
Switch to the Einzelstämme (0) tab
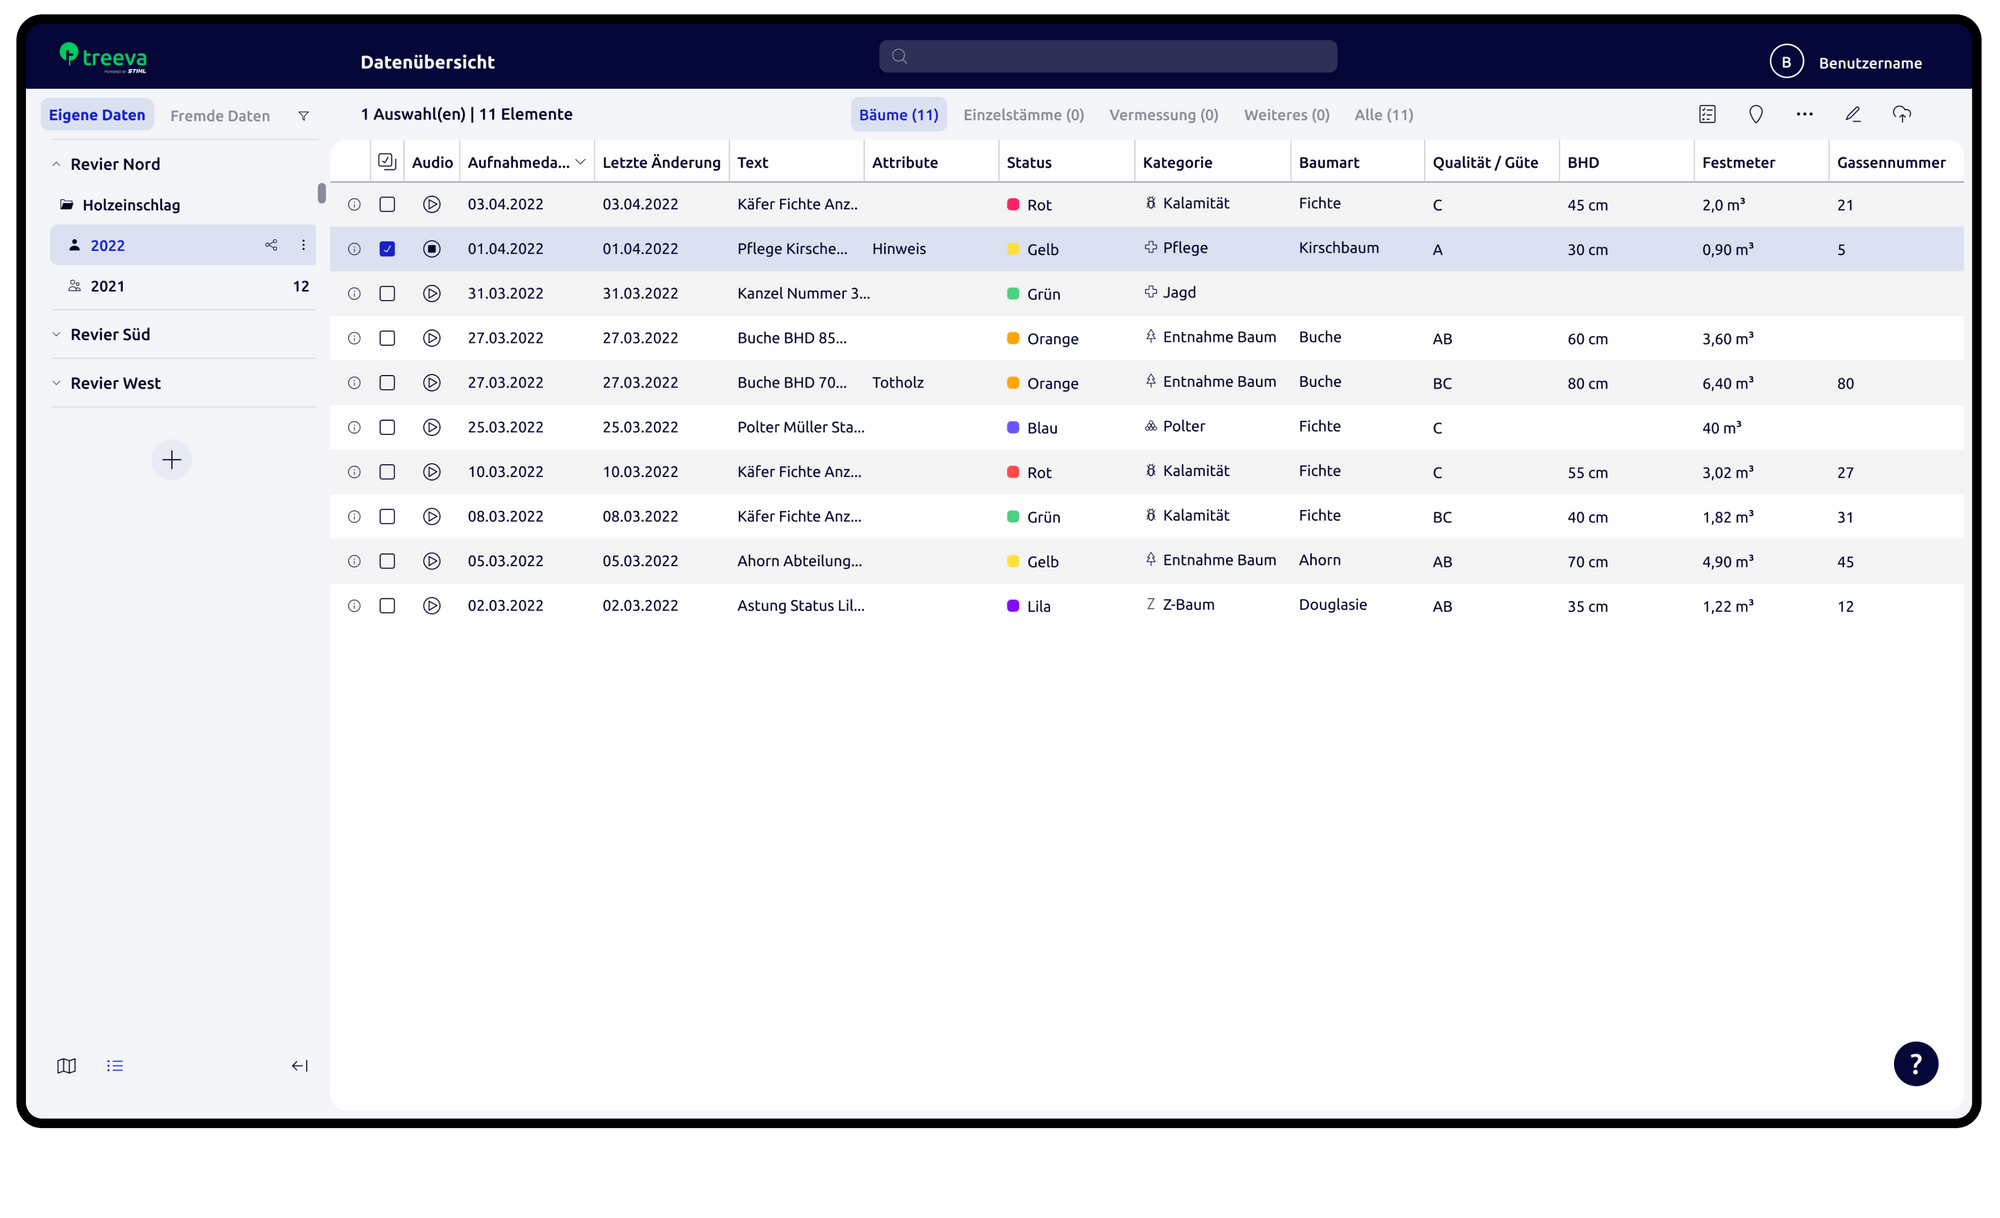(x=1023, y=115)
